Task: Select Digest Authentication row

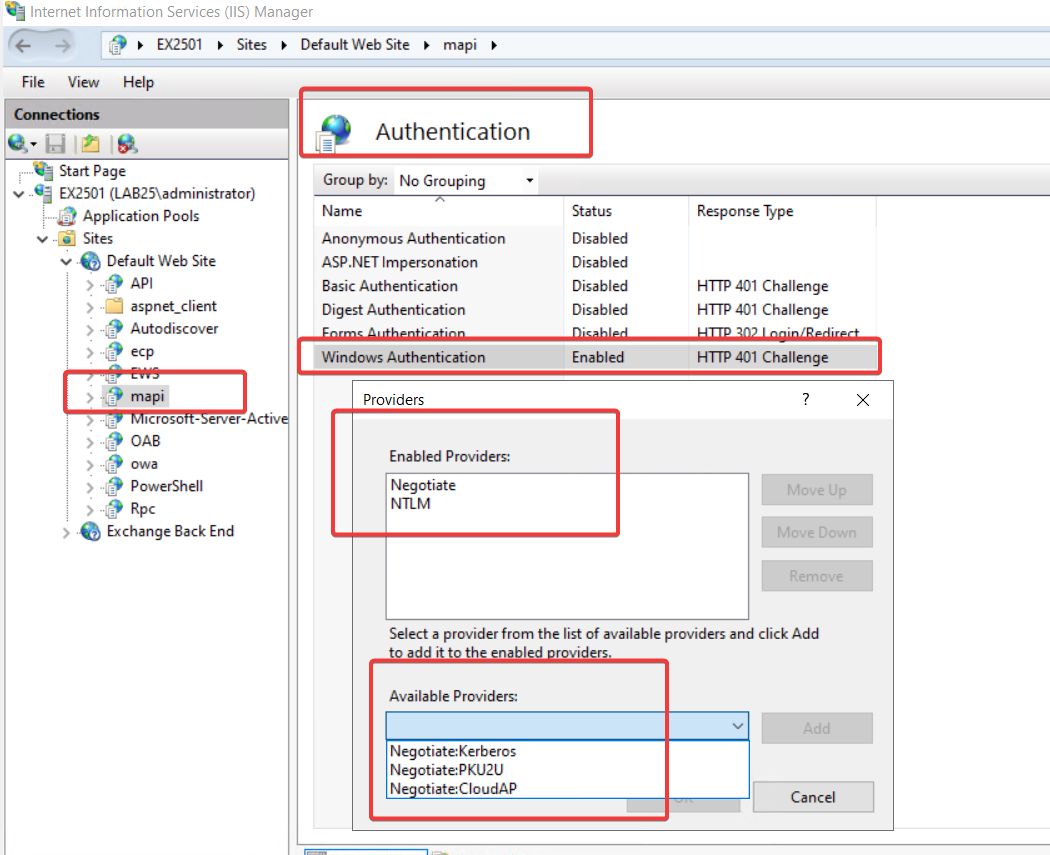Action: (x=596, y=310)
